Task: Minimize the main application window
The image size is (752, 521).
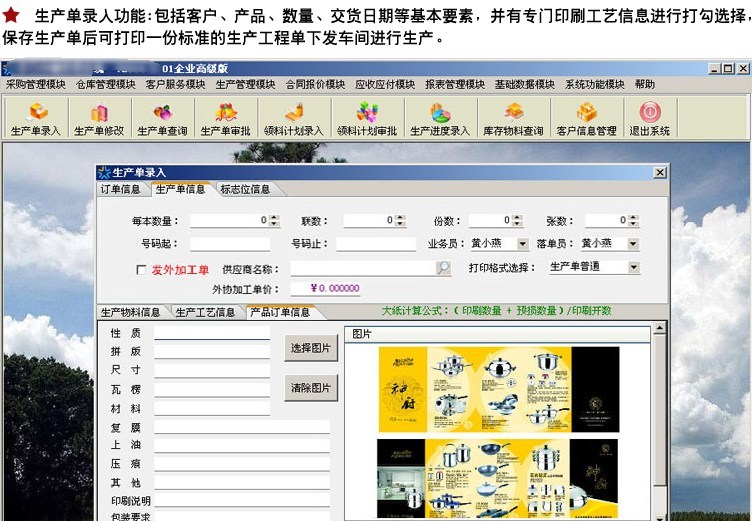Action: (x=715, y=69)
